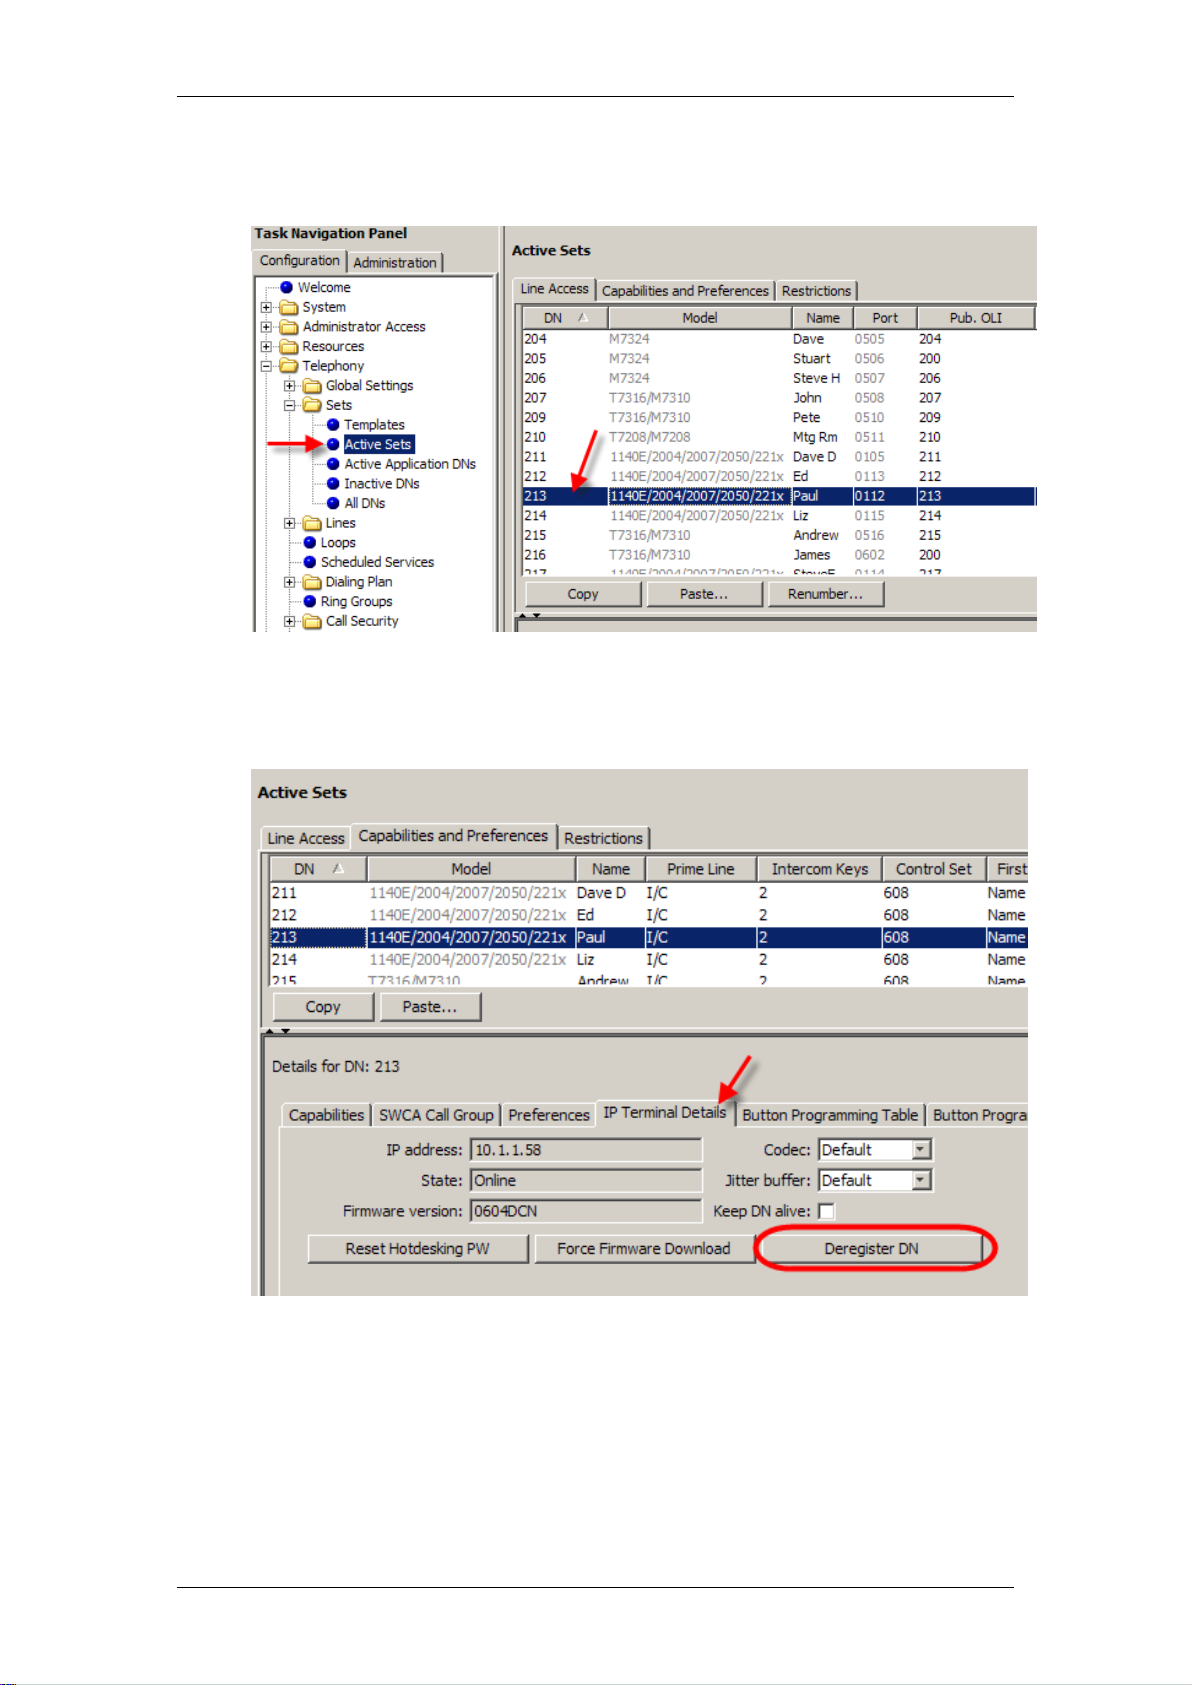Viewport: 1192px width, 1685px height.
Task: Open Inactive DNs node
Action: [382, 483]
